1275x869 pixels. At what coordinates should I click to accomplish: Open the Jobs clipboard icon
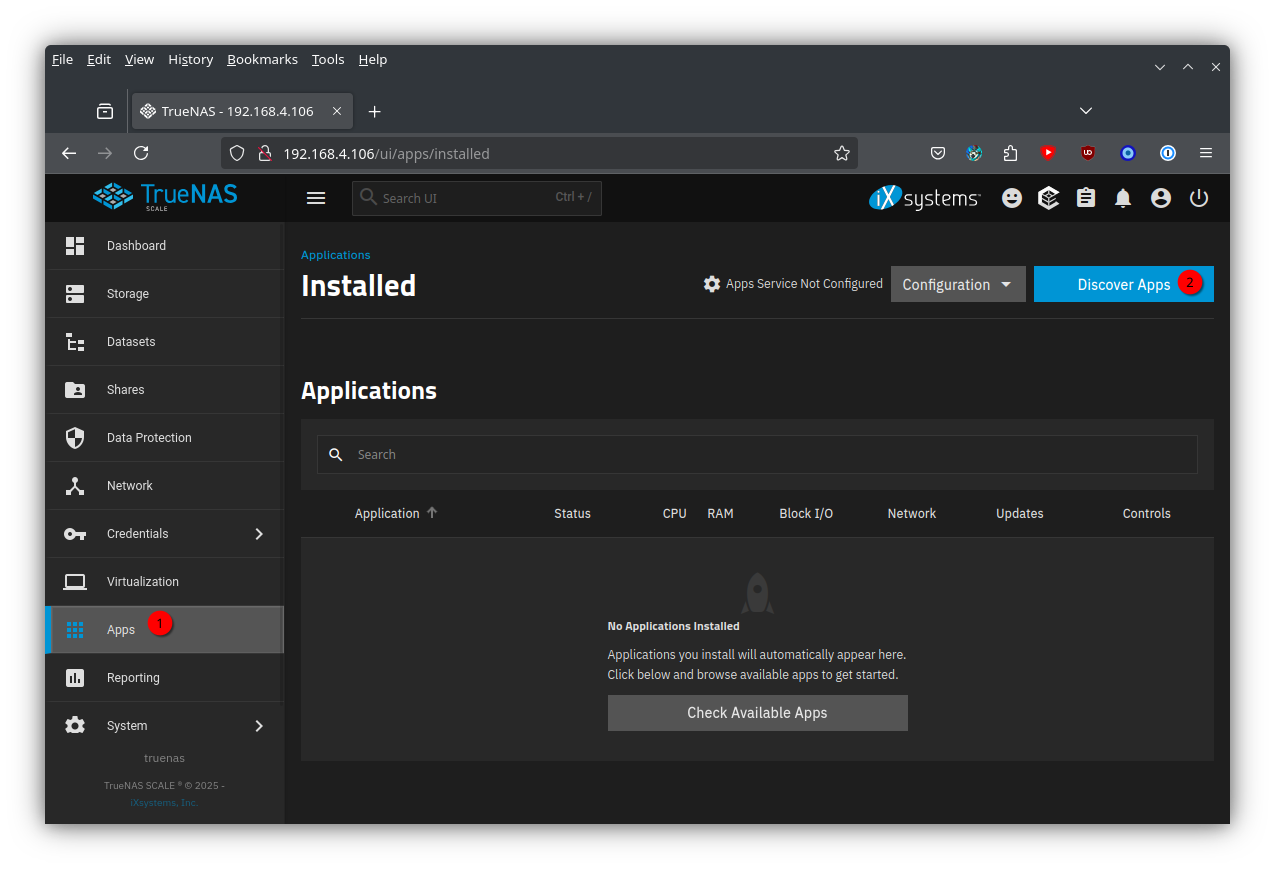point(1086,198)
